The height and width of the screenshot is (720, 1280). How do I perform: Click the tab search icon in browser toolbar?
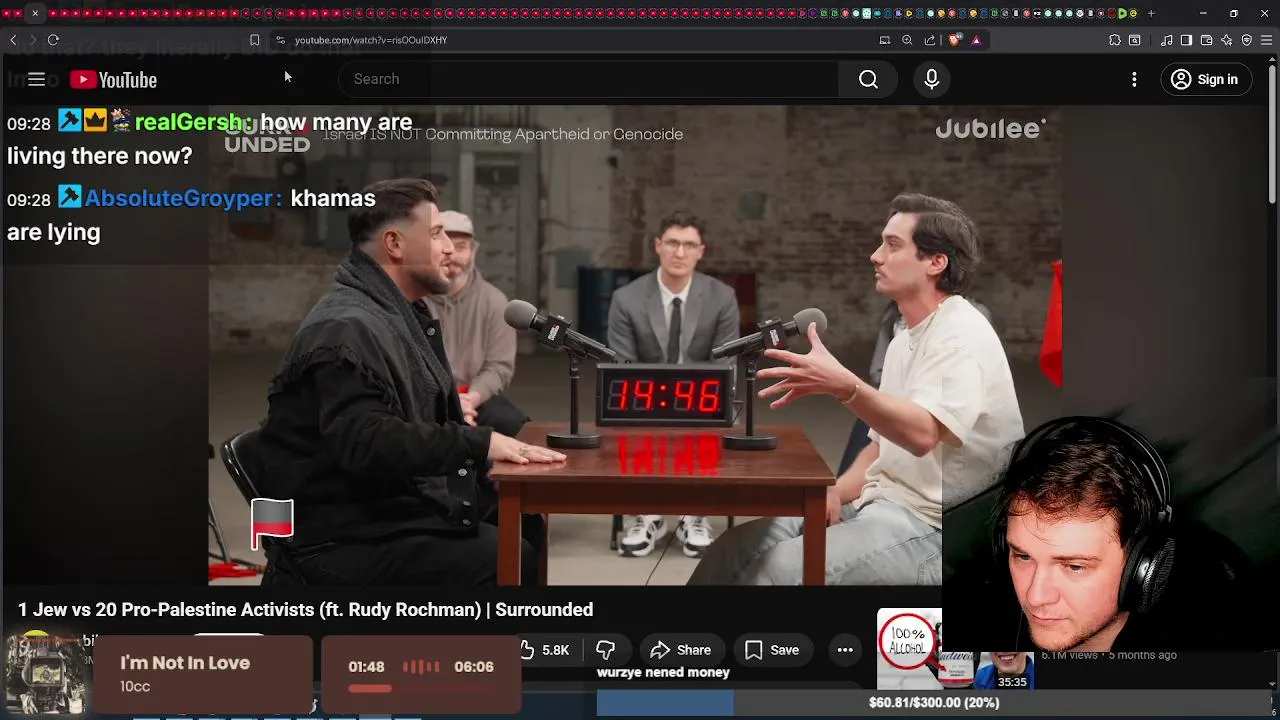click(1135, 40)
